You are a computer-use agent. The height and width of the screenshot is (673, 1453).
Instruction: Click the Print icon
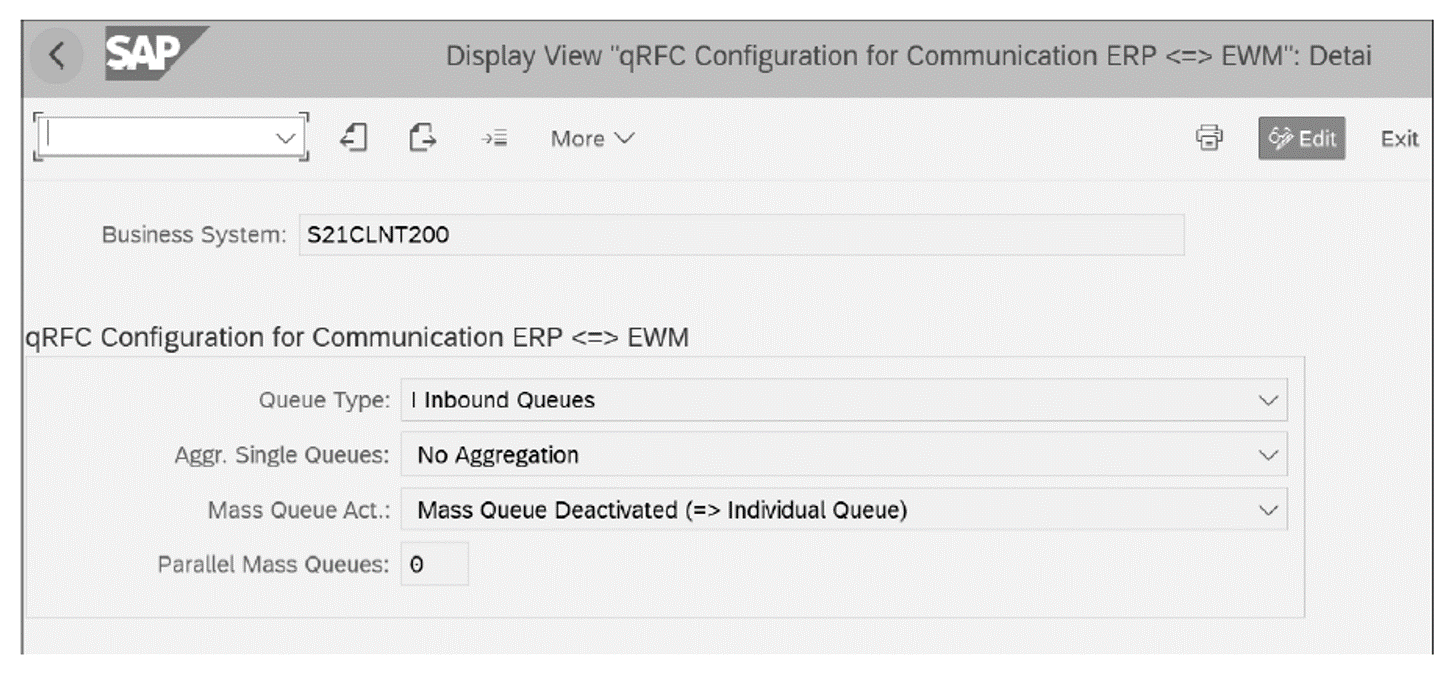pos(1210,139)
